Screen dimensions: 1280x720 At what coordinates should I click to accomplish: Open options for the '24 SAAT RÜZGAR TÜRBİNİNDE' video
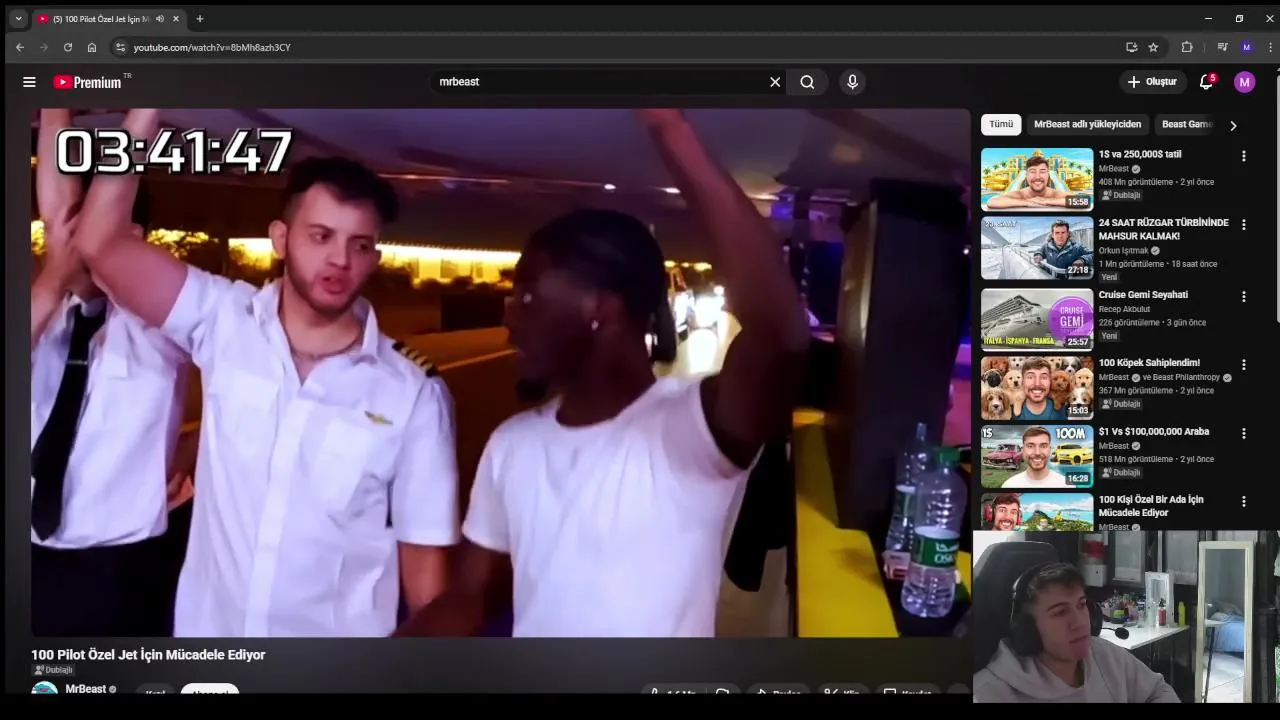point(1244,225)
